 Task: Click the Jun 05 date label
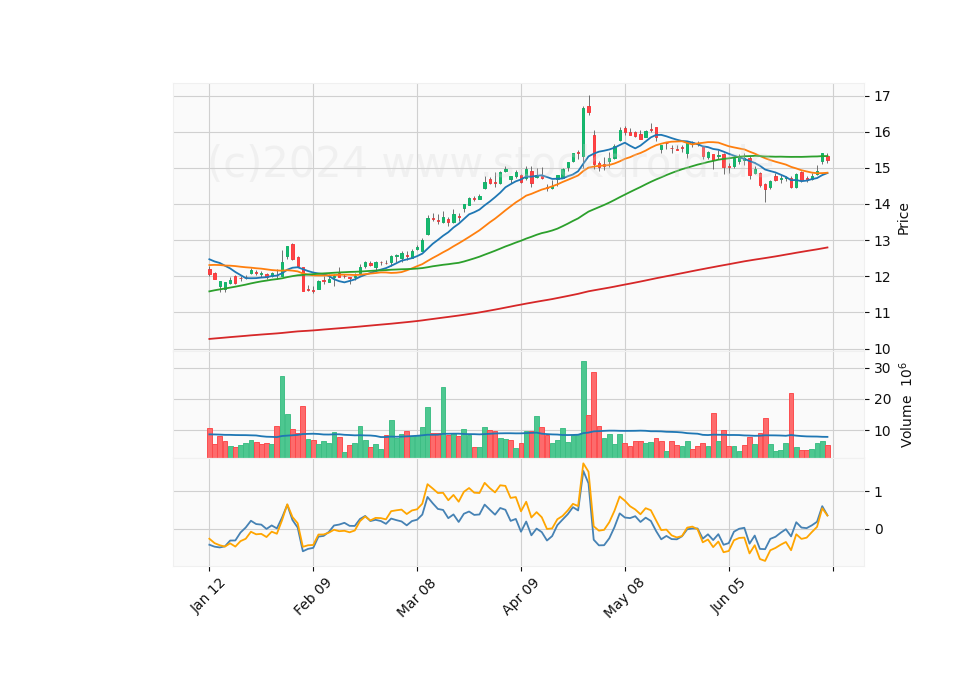tap(728, 596)
